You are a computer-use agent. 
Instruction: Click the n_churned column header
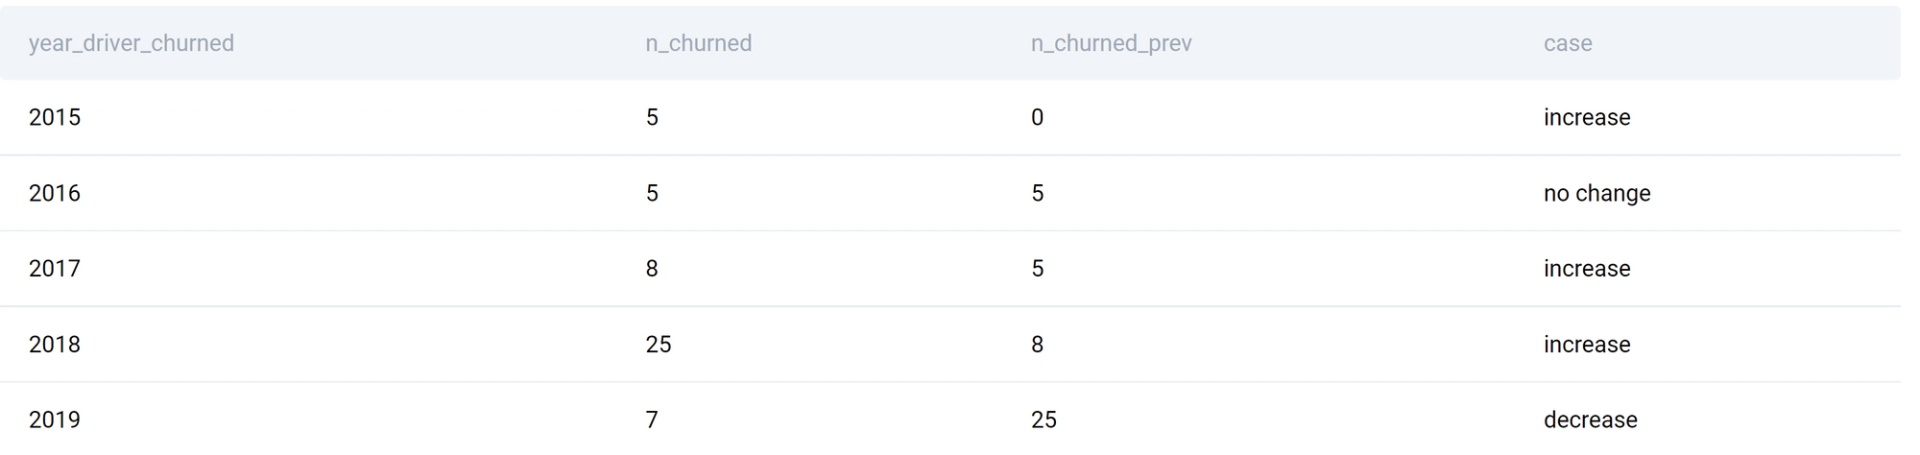[698, 43]
